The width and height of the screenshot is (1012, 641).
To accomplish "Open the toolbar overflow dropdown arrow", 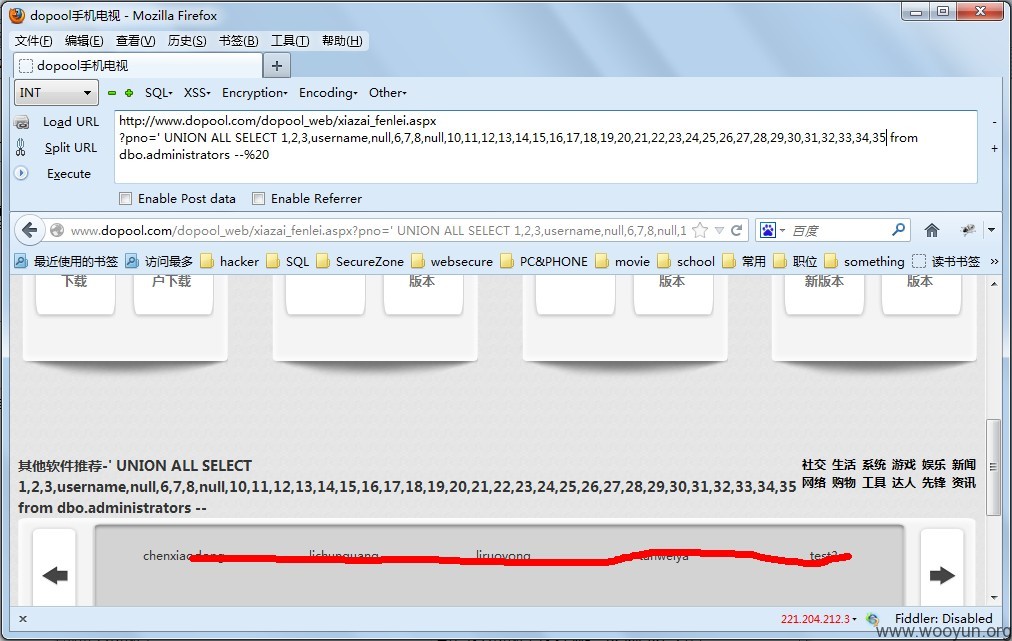I will coord(991,230).
